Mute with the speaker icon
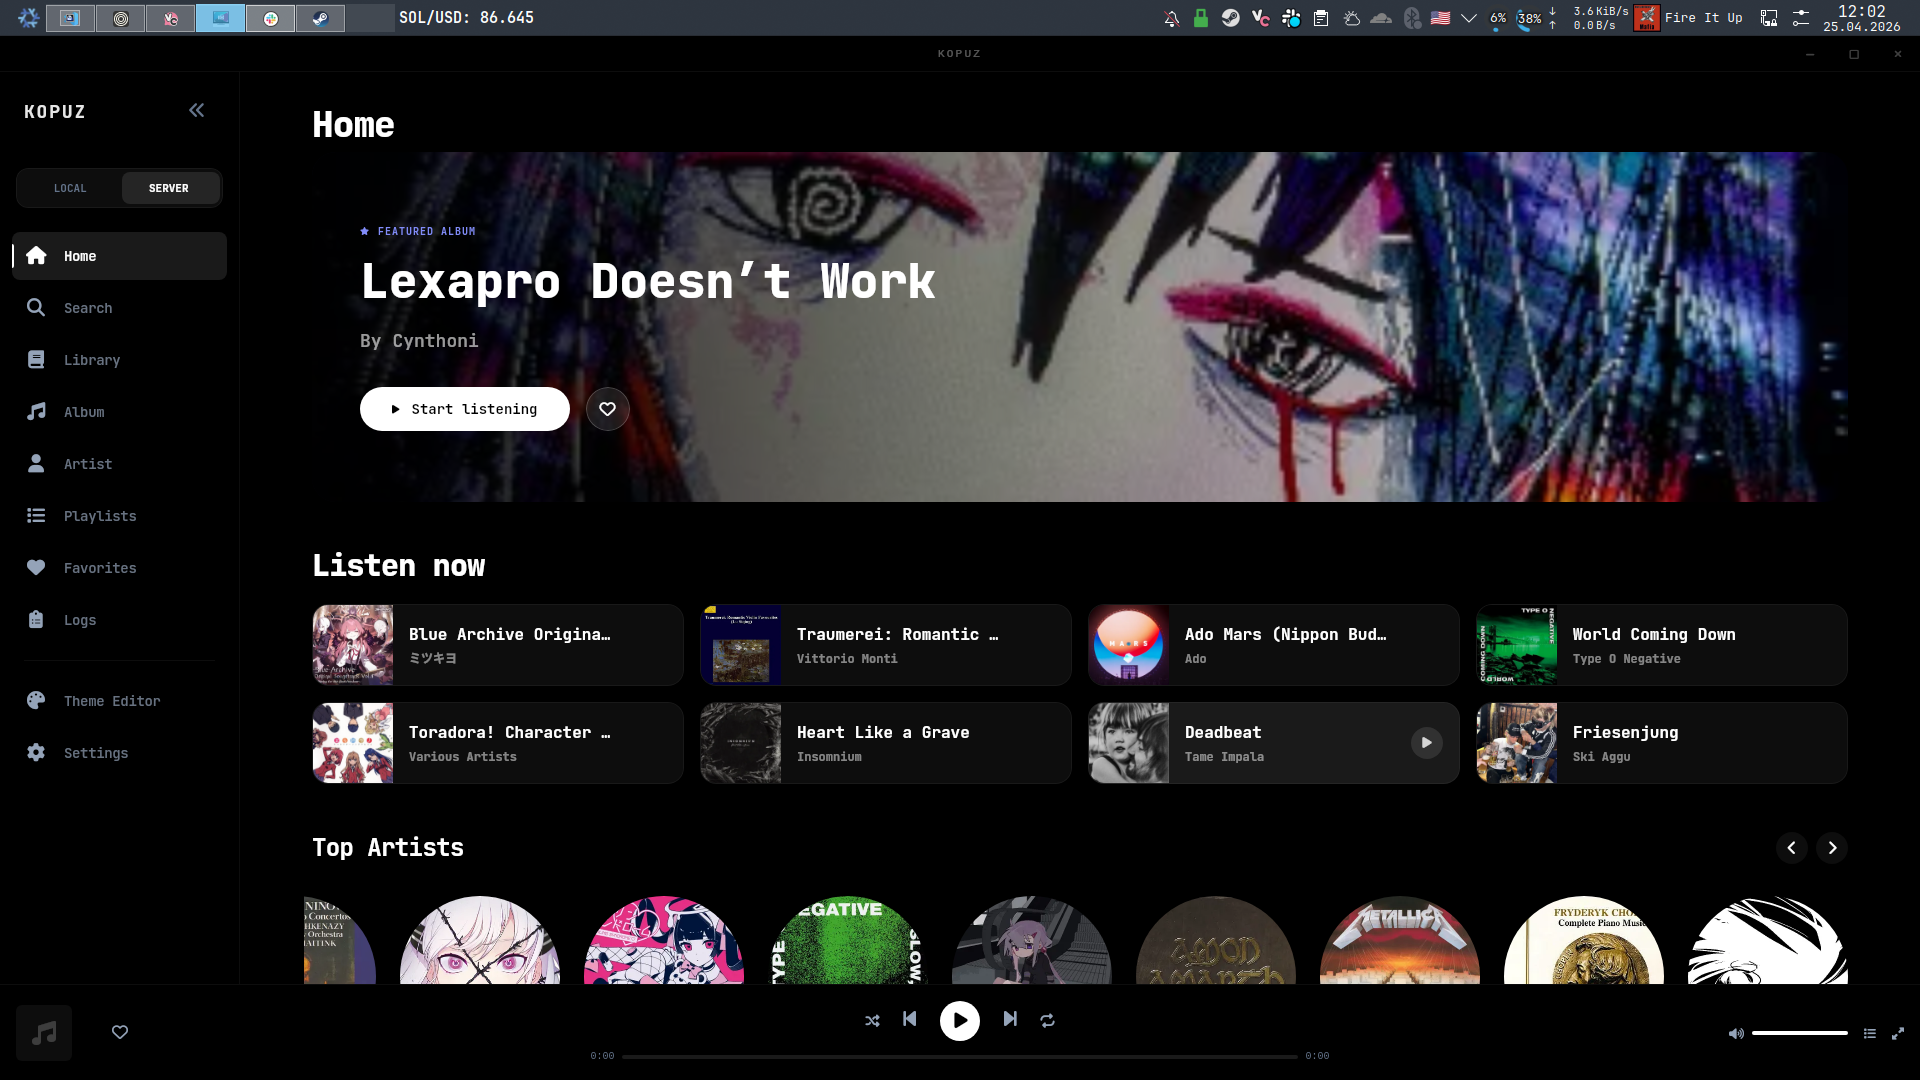This screenshot has height=1080, width=1920. (1736, 1034)
